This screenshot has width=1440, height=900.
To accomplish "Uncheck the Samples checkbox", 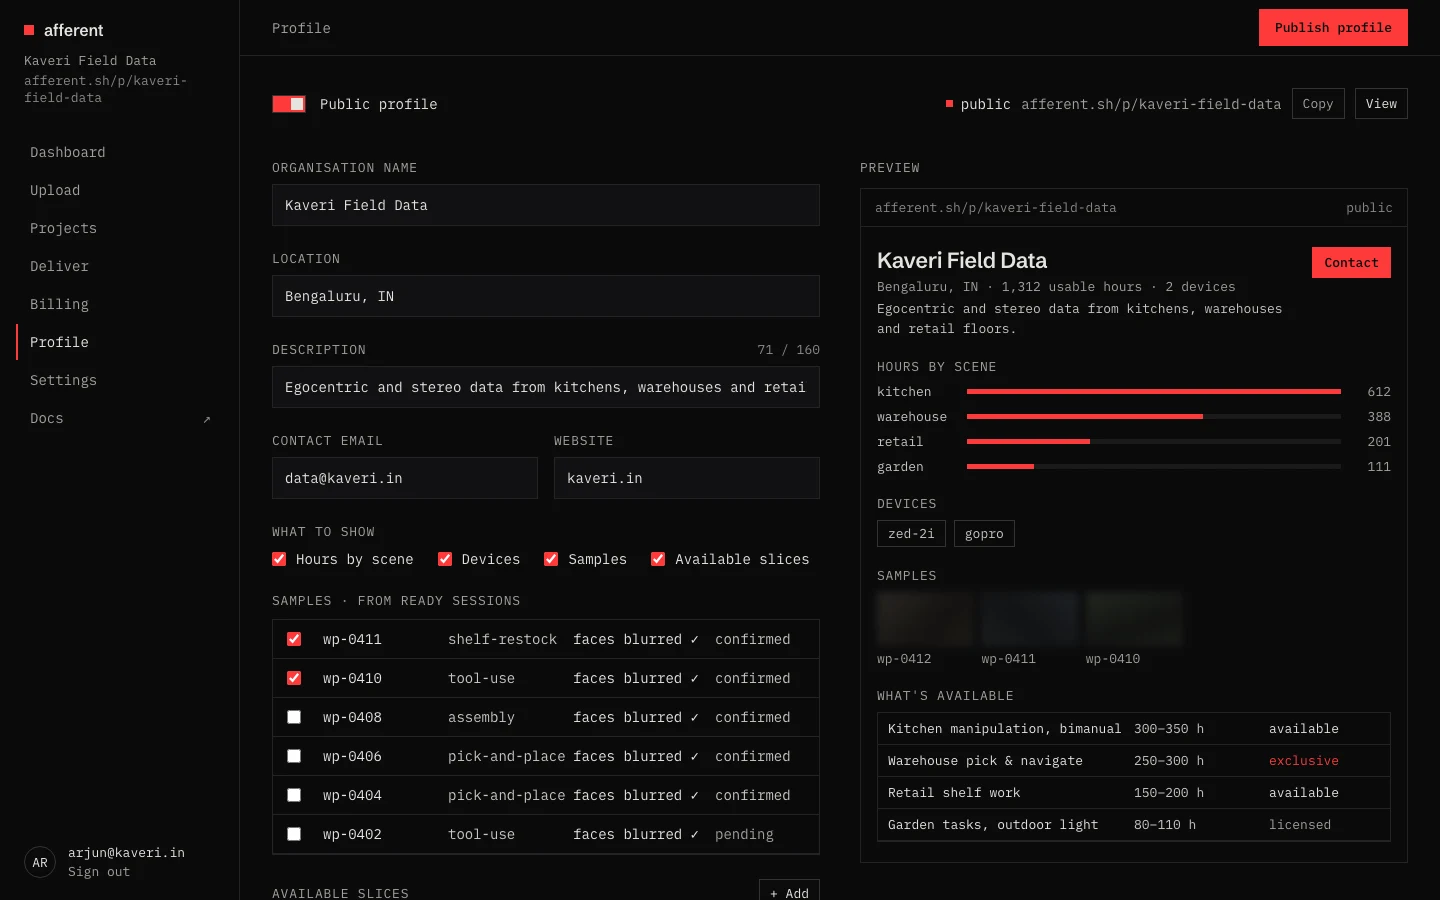I will [551, 559].
